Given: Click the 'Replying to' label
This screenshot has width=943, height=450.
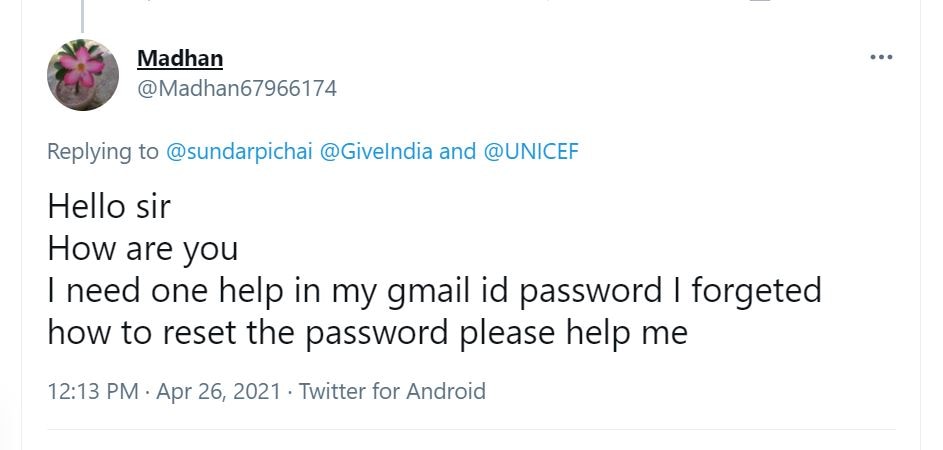Looking at the screenshot, I should tap(103, 151).
